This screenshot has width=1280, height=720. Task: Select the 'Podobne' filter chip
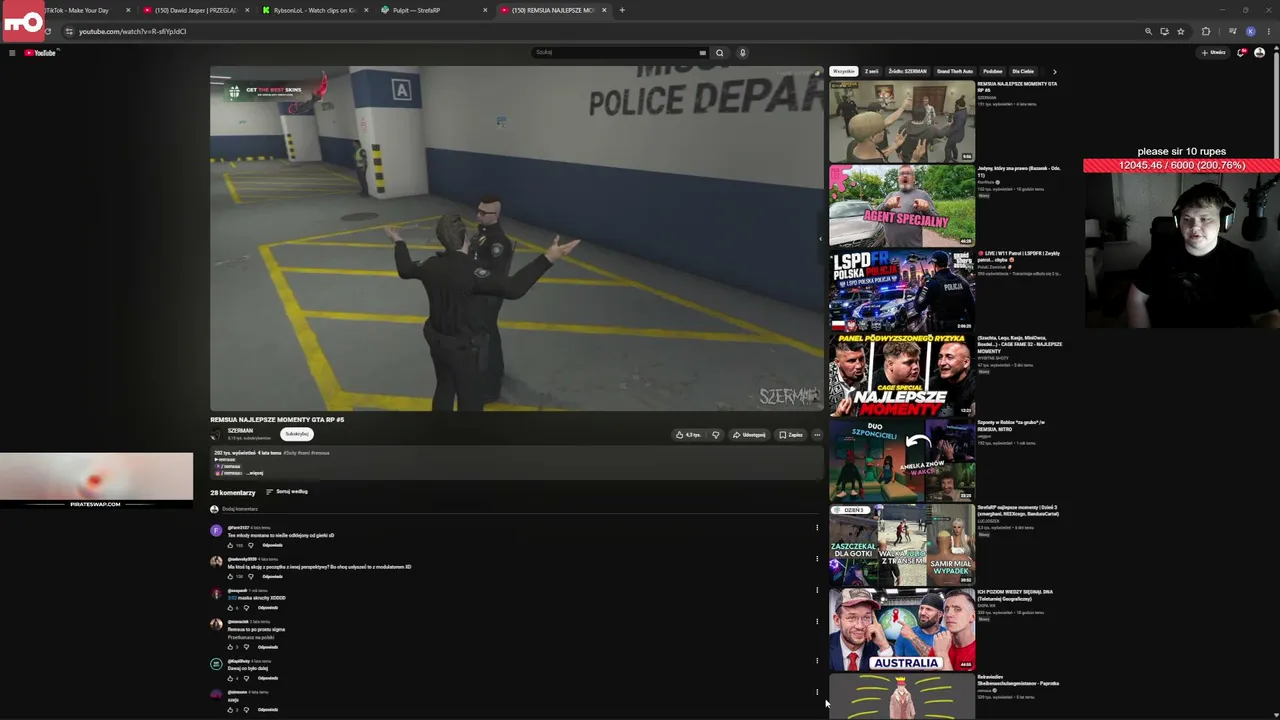tap(993, 72)
